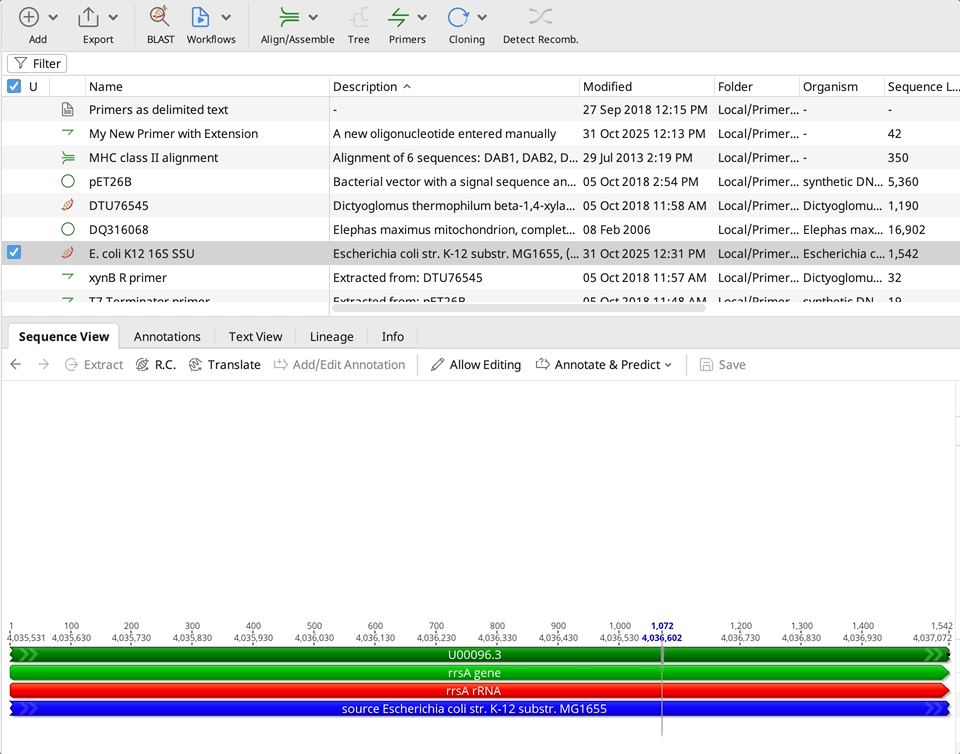
Task: Switch to the Lineage tab
Action: pos(331,337)
